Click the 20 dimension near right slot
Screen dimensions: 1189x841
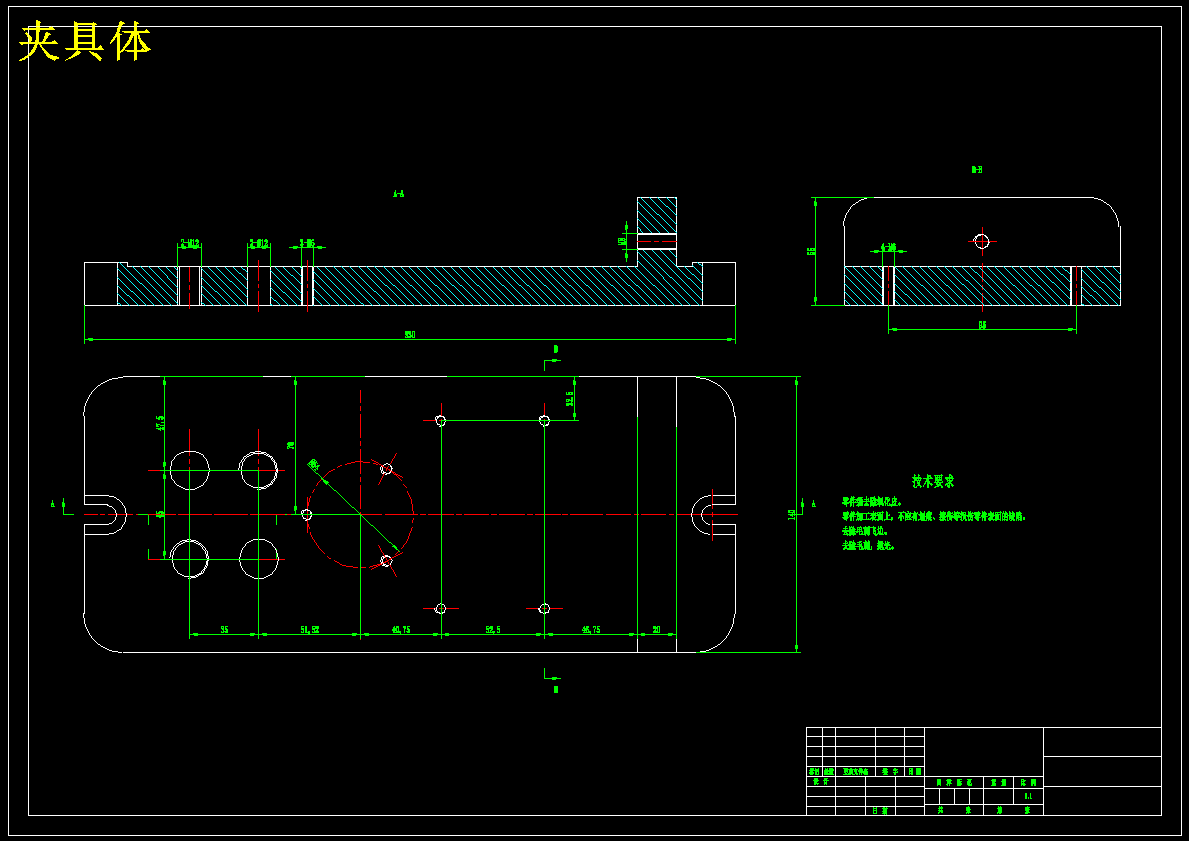(657, 629)
